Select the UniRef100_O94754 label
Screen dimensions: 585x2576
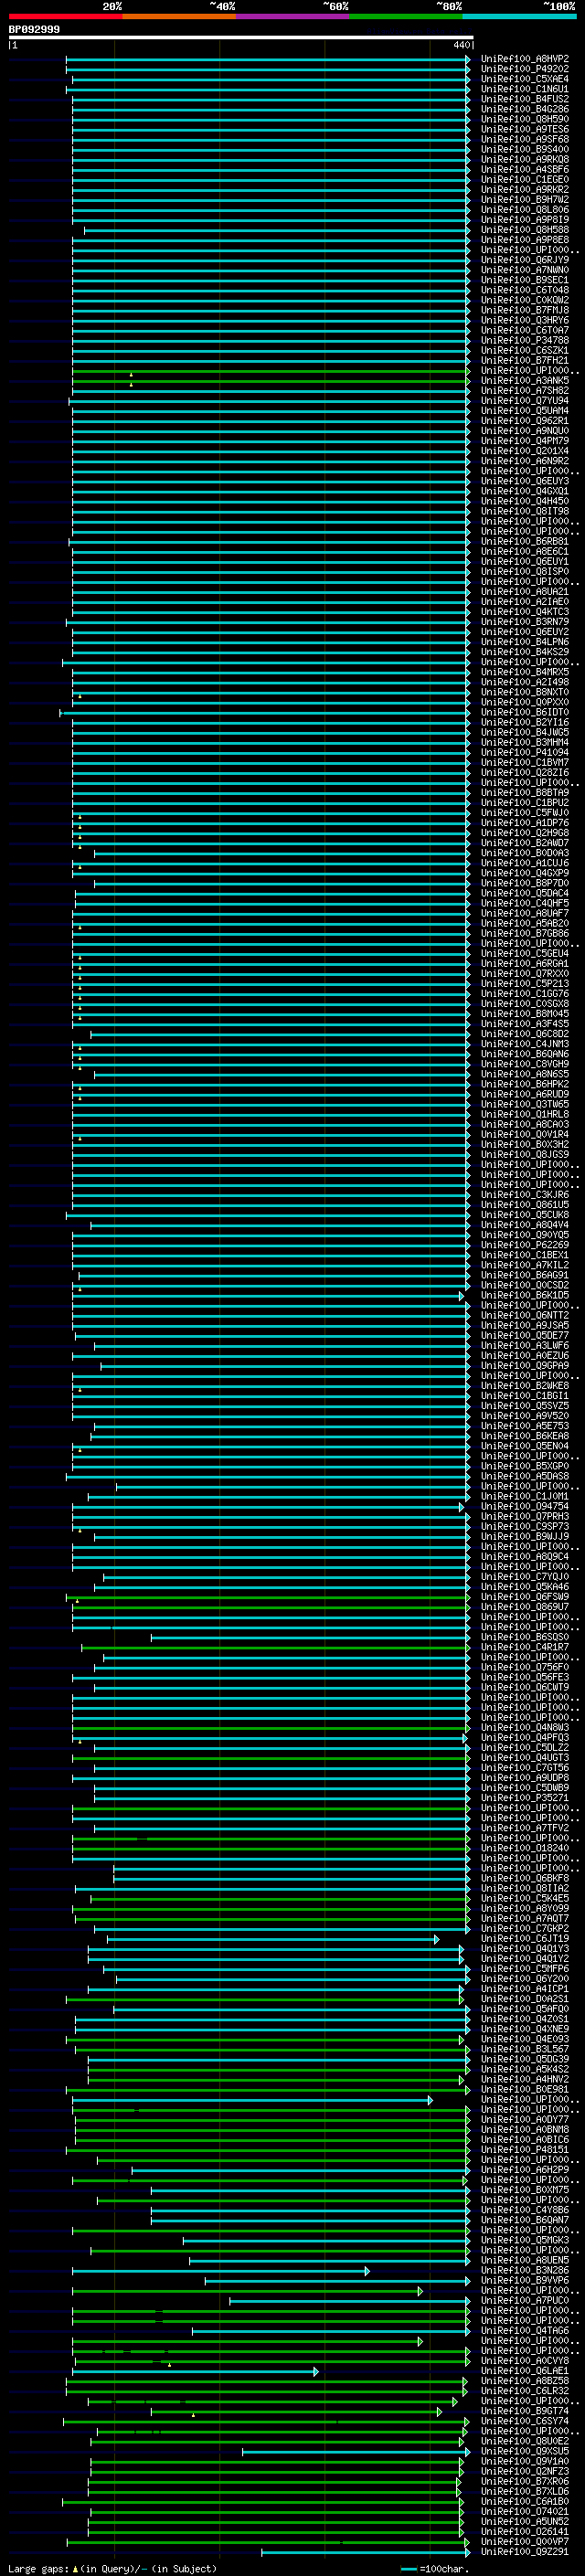pyautogui.click(x=525, y=1507)
